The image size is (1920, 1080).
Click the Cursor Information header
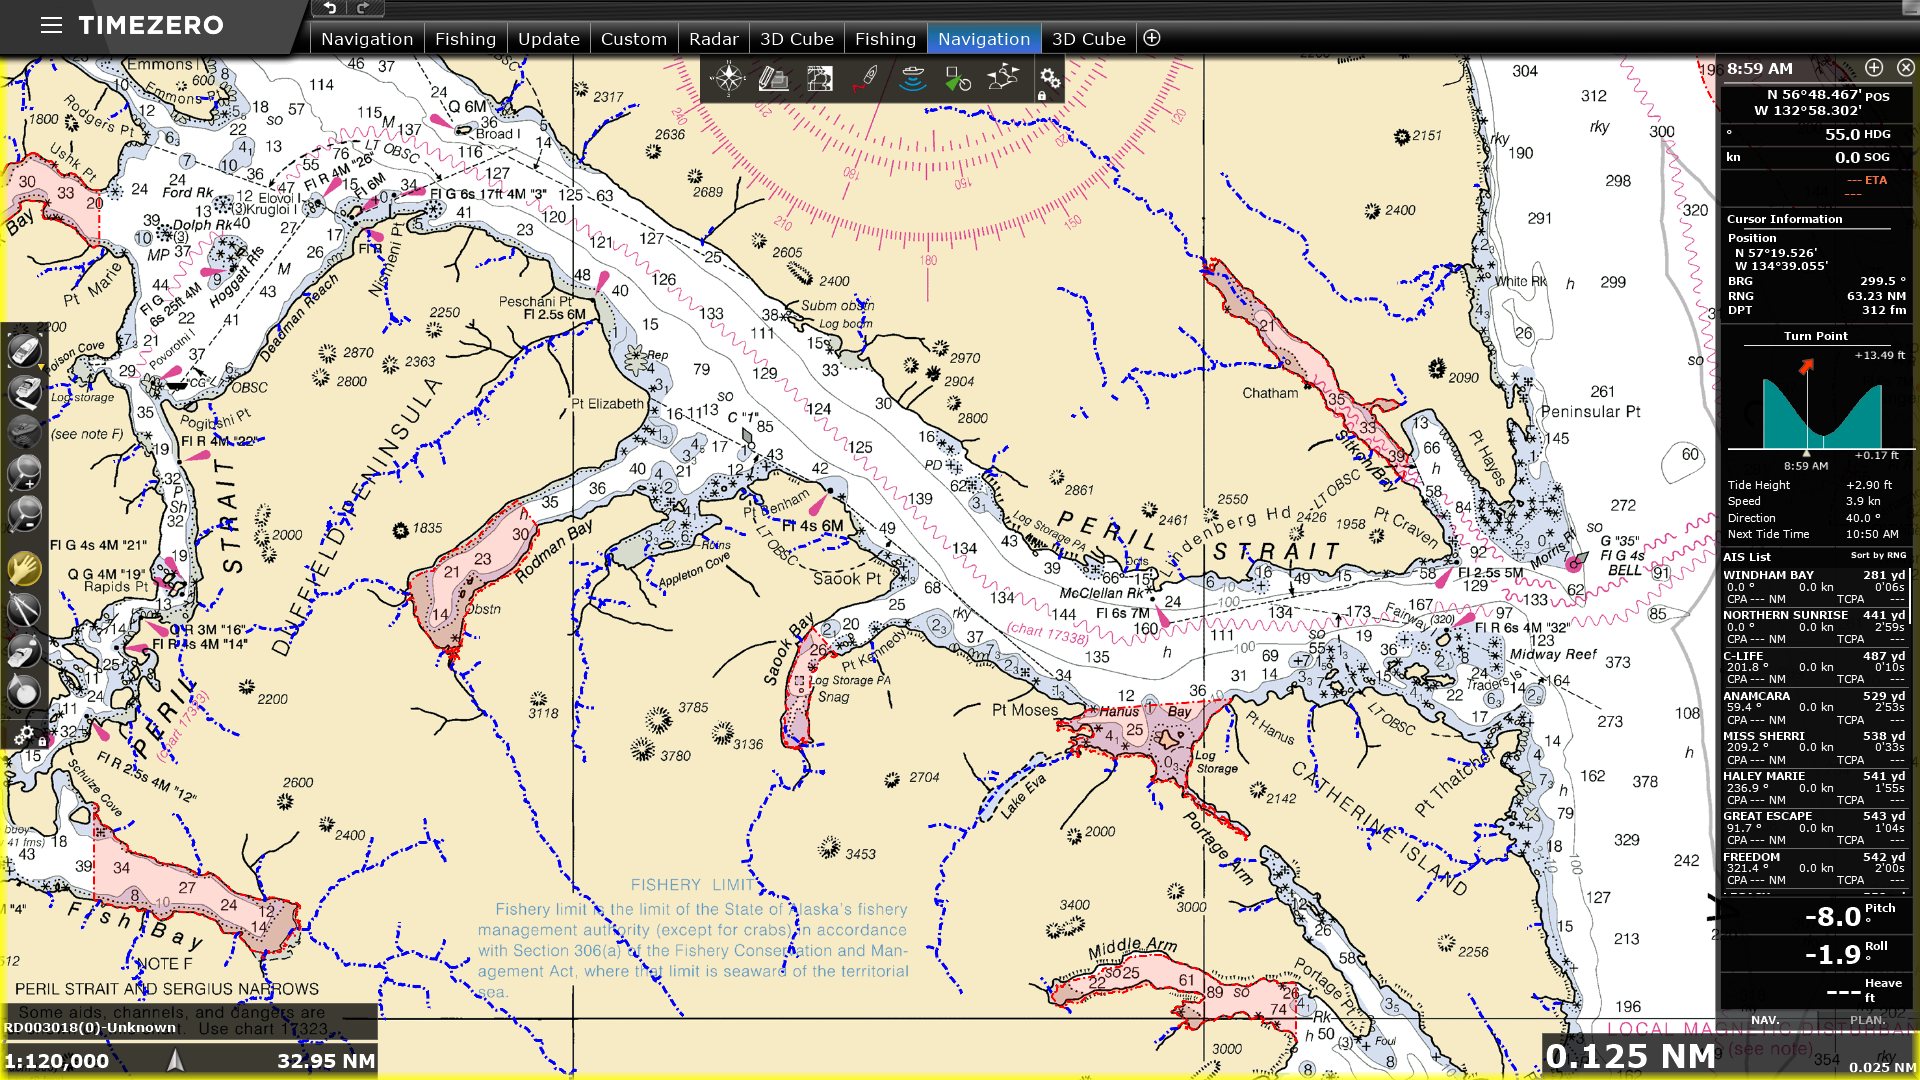tap(1784, 219)
